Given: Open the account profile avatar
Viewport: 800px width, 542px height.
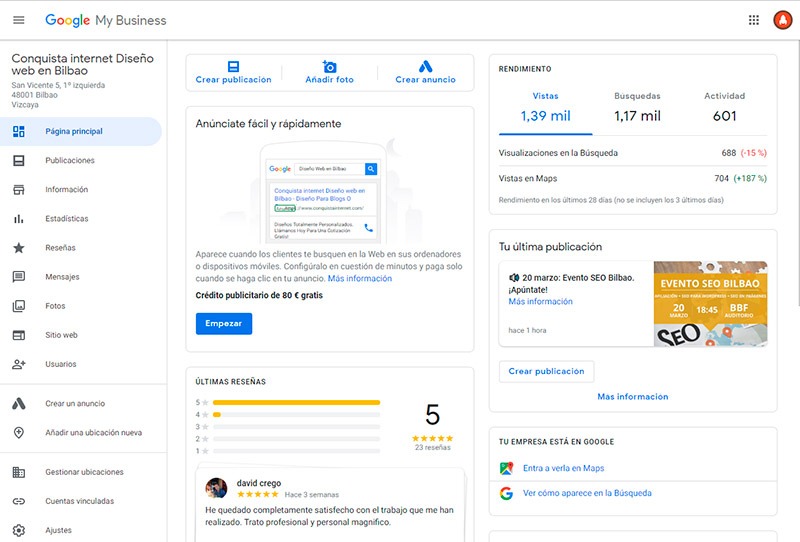Looking at the screenshot, I should click(782, 20).
